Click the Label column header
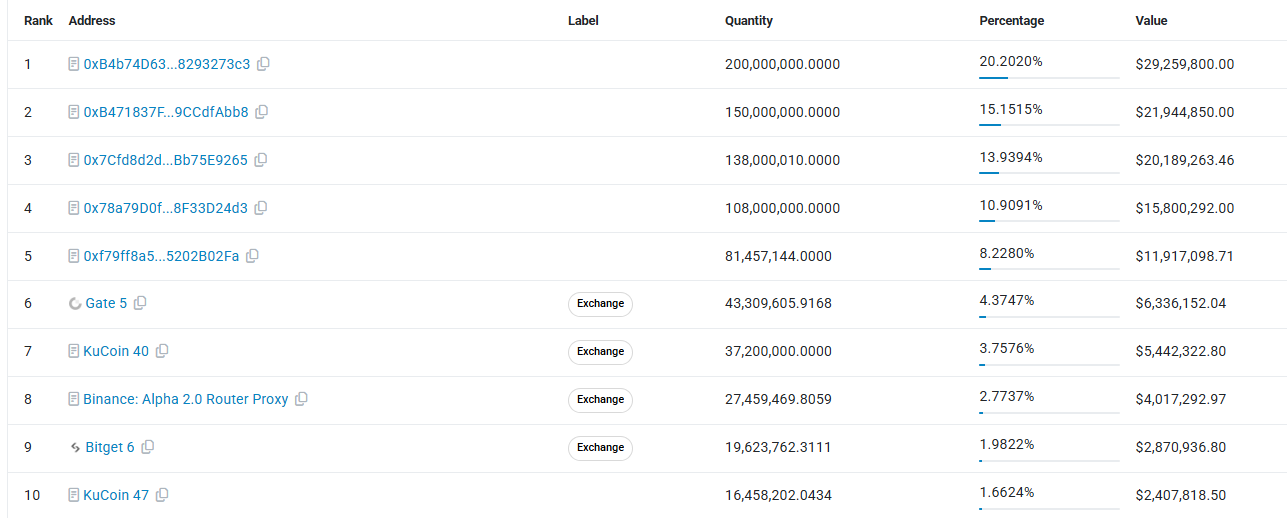Screen dimensions: 1287x518 583,20
